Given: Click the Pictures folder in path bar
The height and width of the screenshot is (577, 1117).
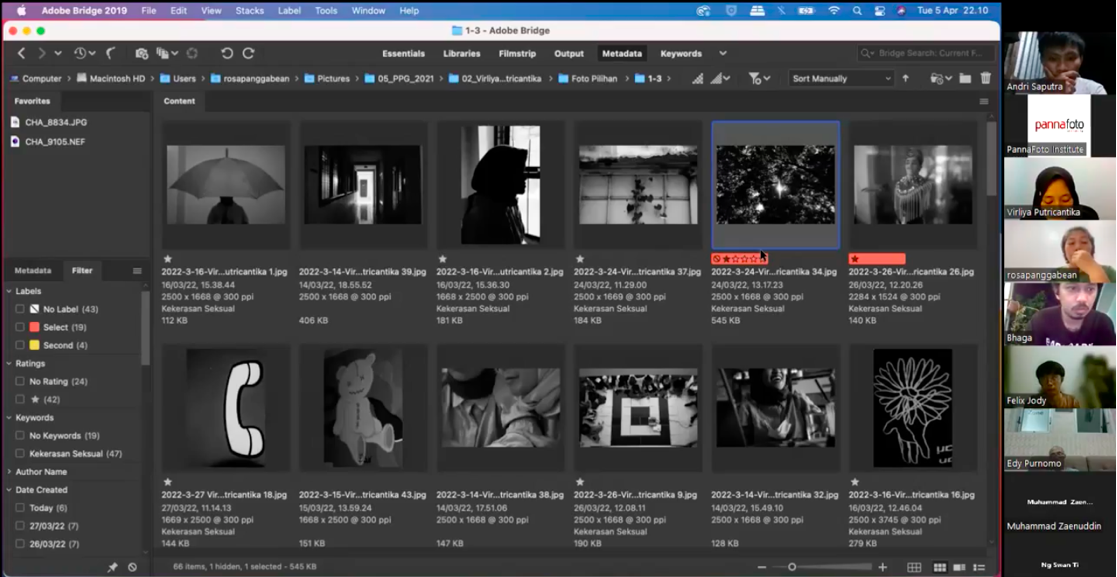Looking at the screenshot, I should (x=327, y=78).
